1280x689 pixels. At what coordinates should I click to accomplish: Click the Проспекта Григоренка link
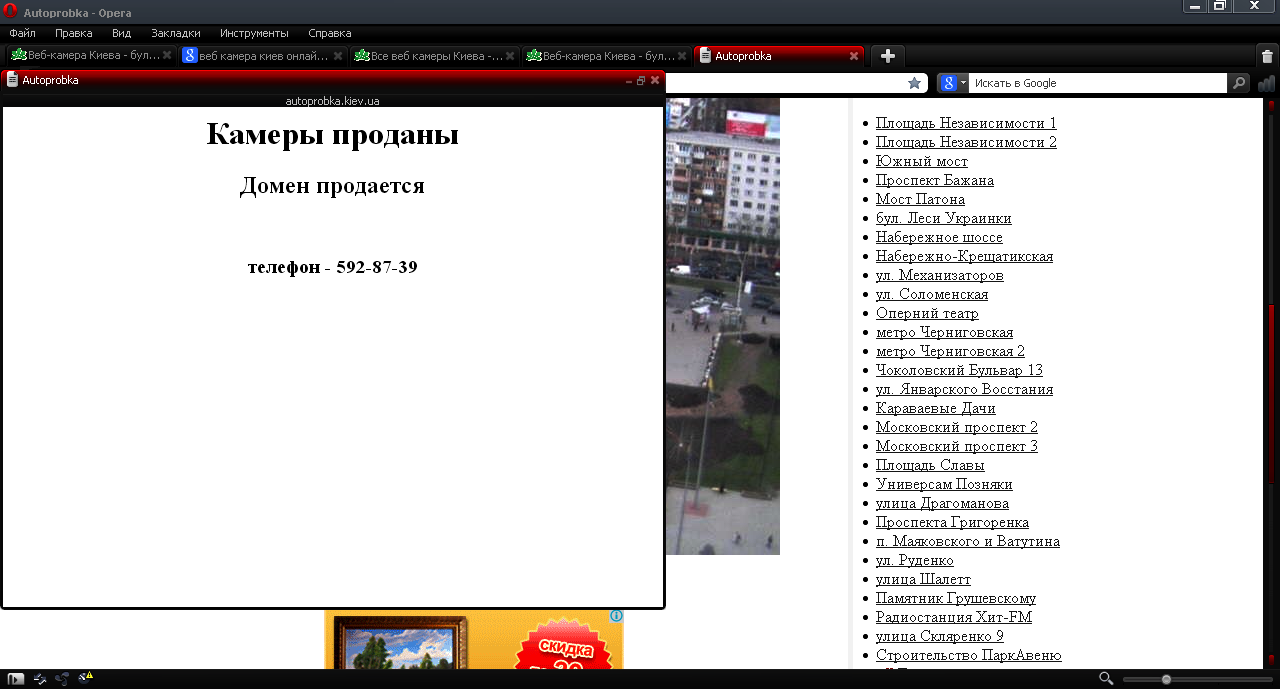[x=952, y=522]
